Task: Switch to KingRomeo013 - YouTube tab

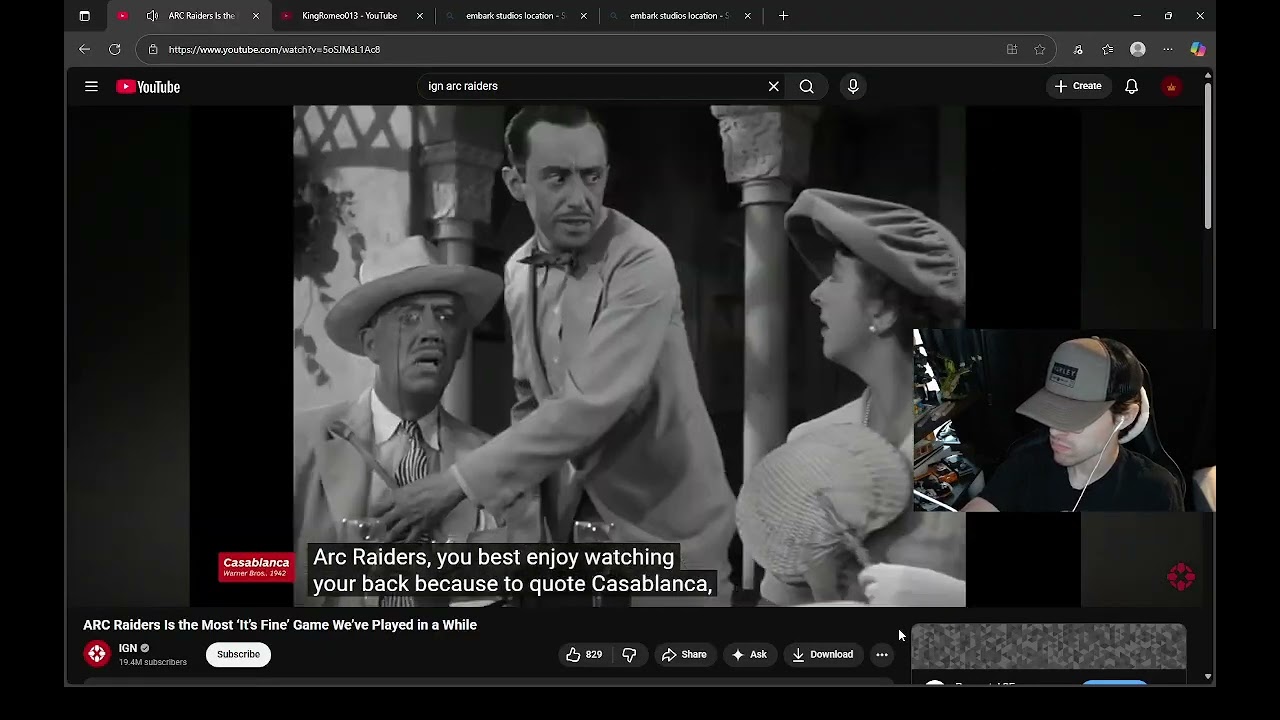Action: click(350, 16)
